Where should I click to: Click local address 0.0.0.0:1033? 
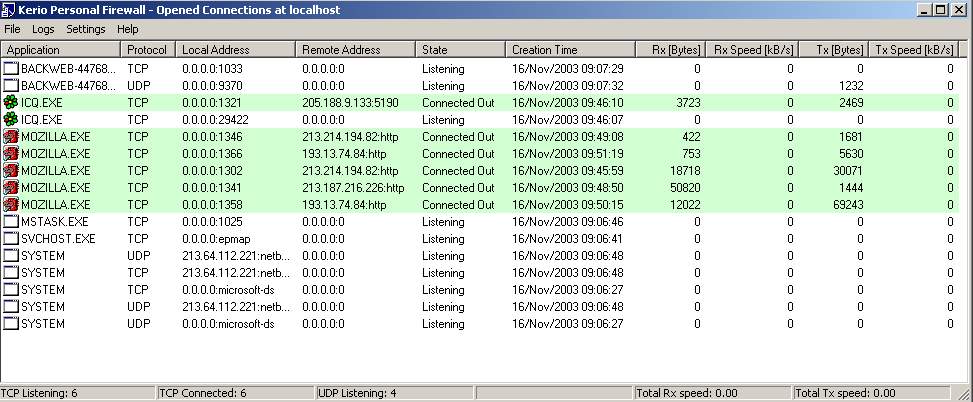coord(212,69)
